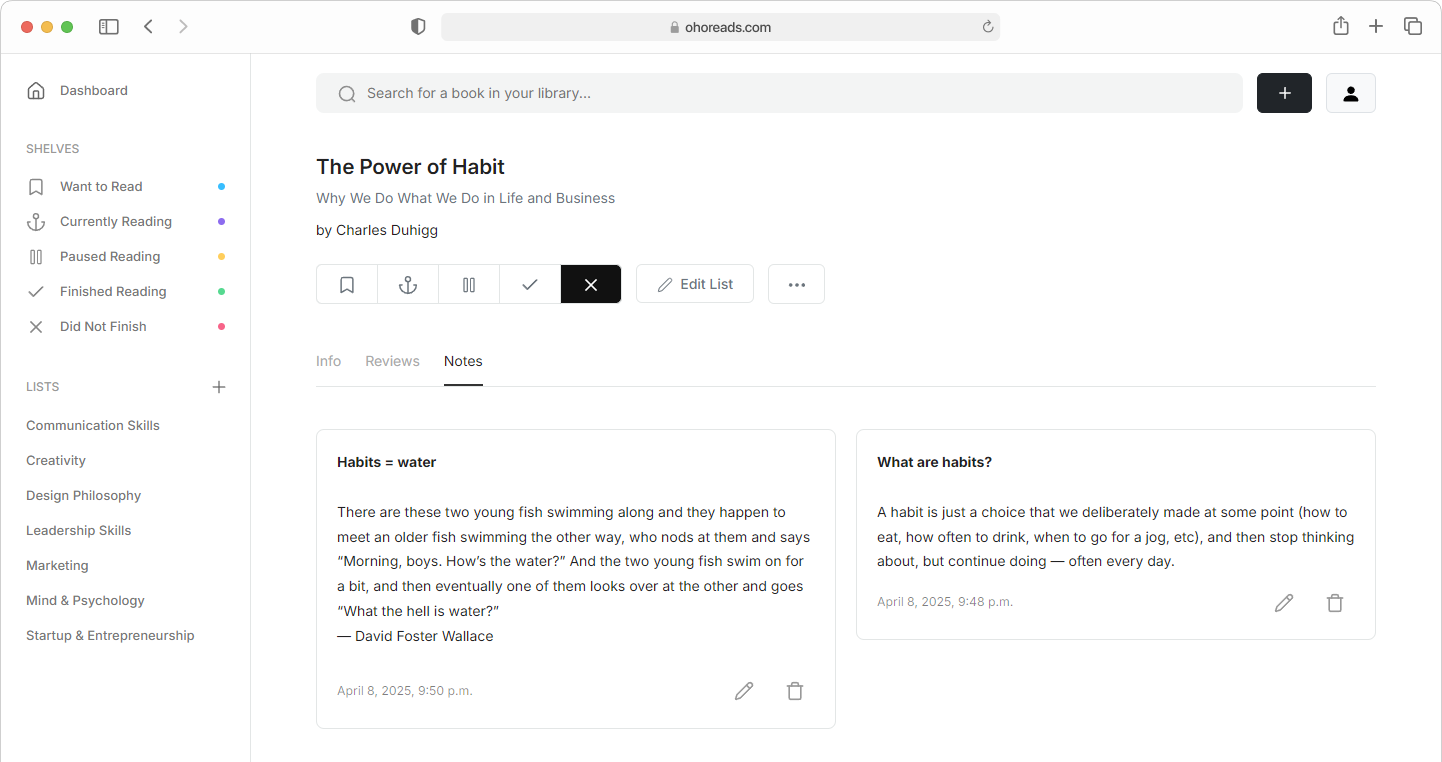Click the Did Not Finish X icon in sidebar
The image size is (1442, 762).
[36, 327]
